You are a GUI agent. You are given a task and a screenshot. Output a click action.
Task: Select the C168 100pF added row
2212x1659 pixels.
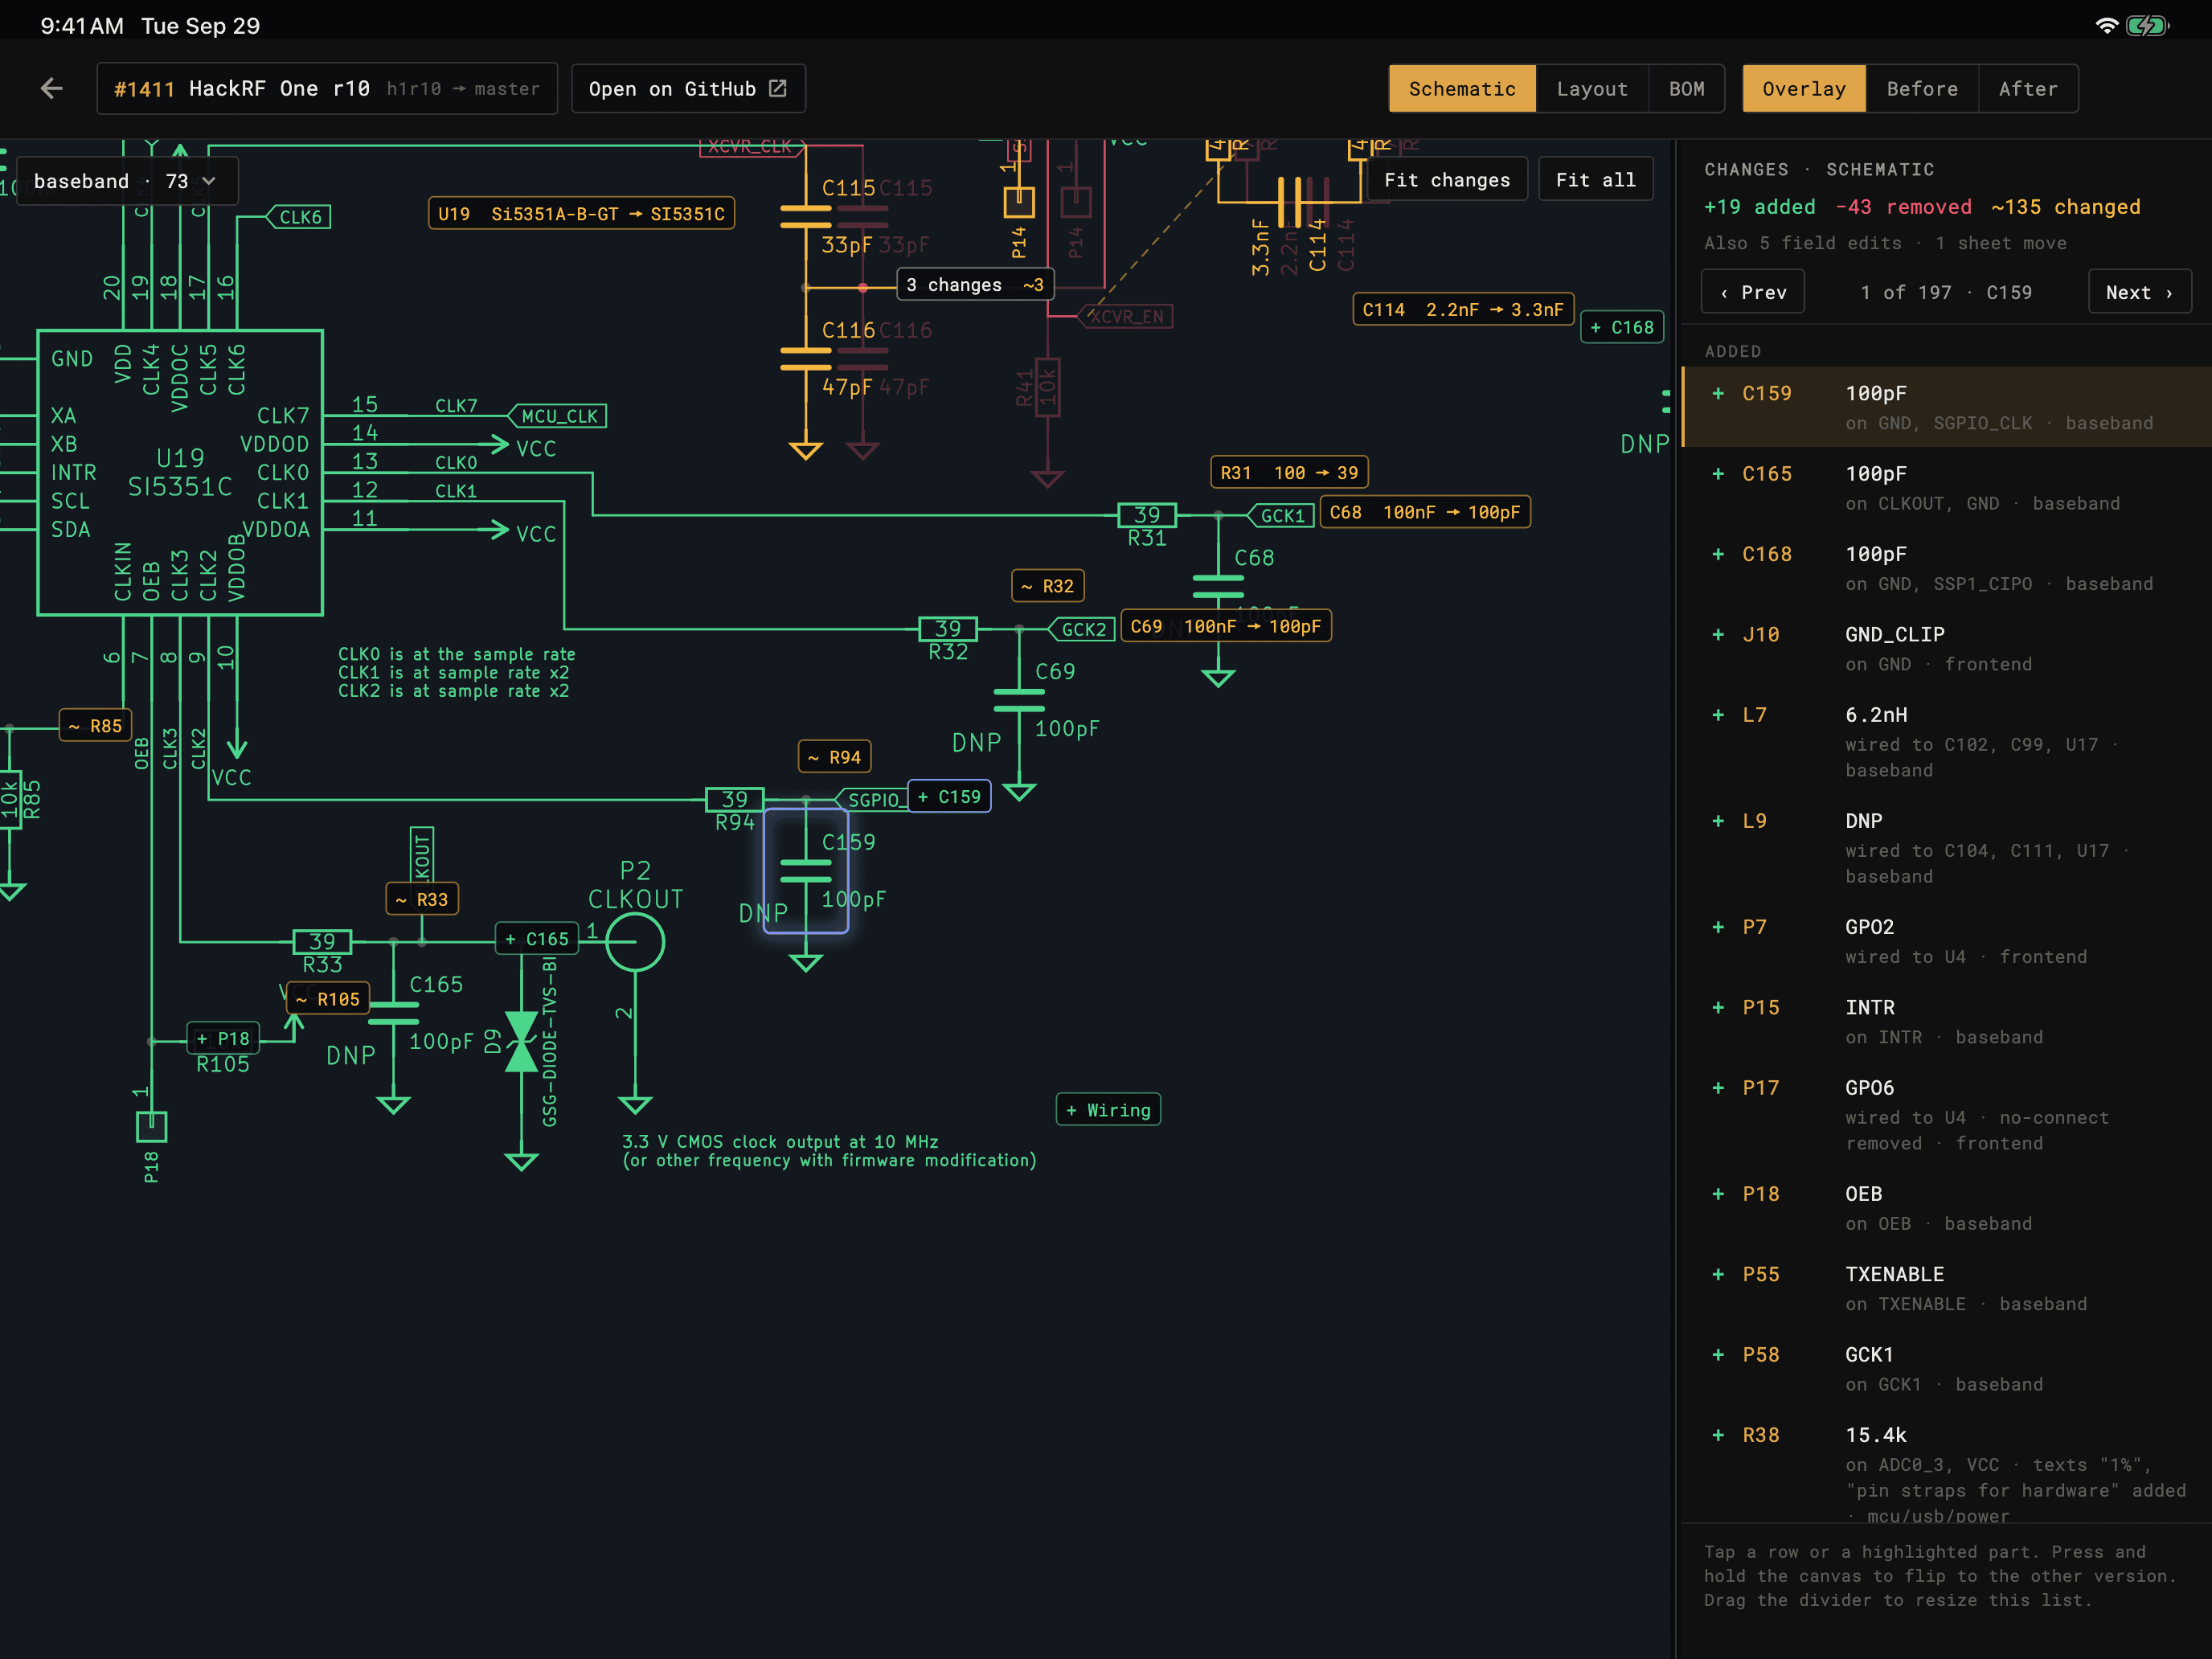point(1947,567)
